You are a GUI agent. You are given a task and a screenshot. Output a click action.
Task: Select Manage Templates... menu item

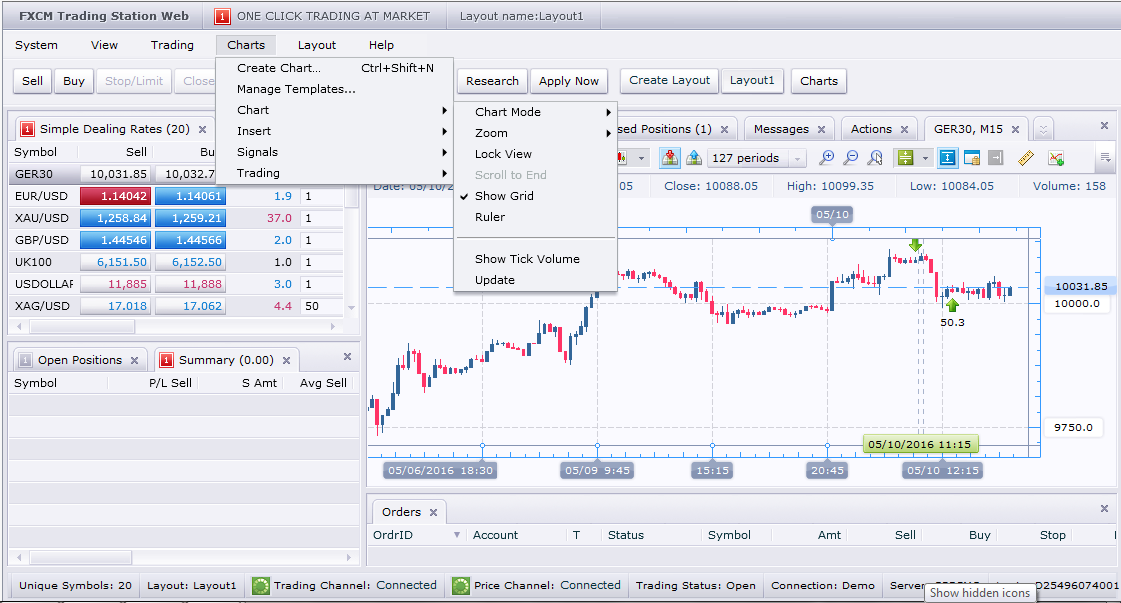(x=335, y=89)
